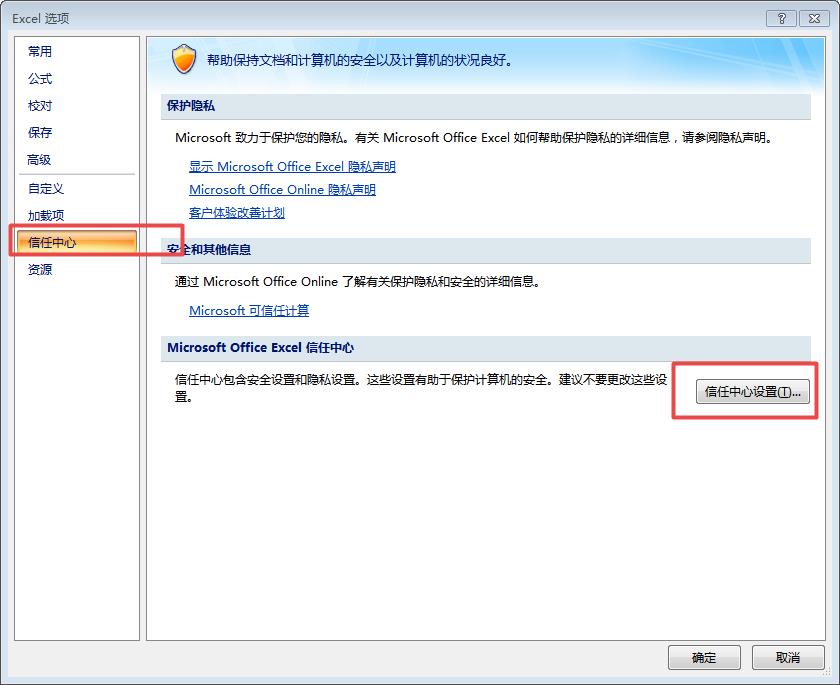Select the 信任中心 category
The height and width of the screenshot is (685, 840).
point(77,242)
